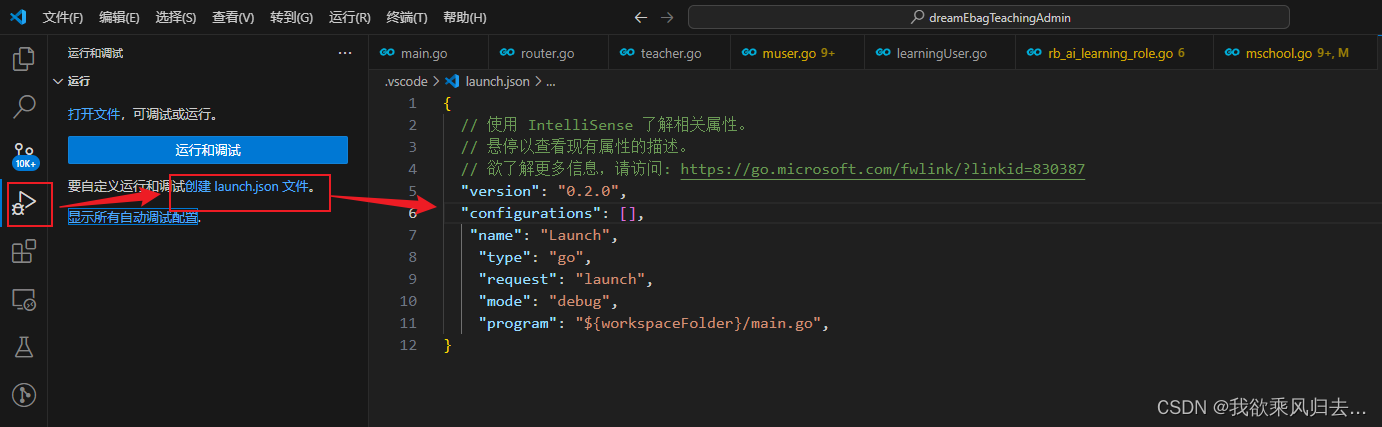
Task: Open the 帮助(H) menu
Action: (464, 18)
